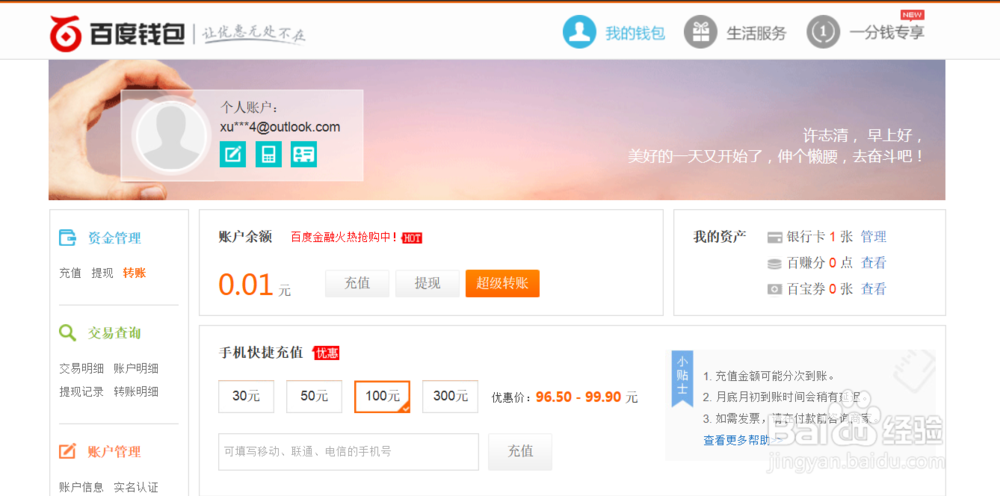Click the ID card verification icon
Screen dimensions: 1000x496
(x=304, y=154)
